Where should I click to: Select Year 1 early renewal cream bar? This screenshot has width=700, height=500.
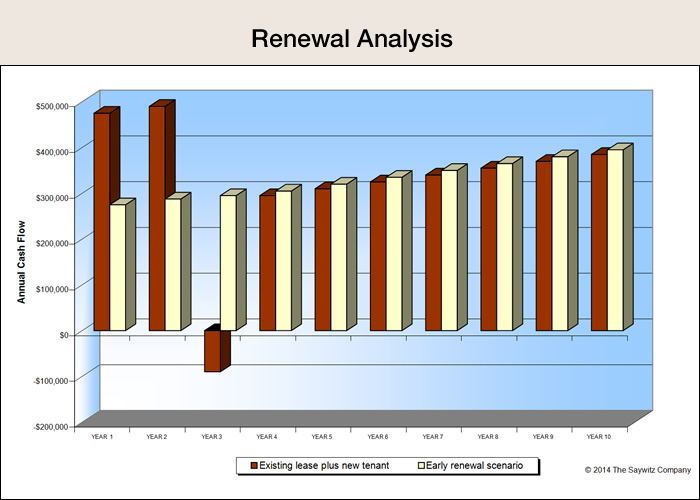pos(118,267)
